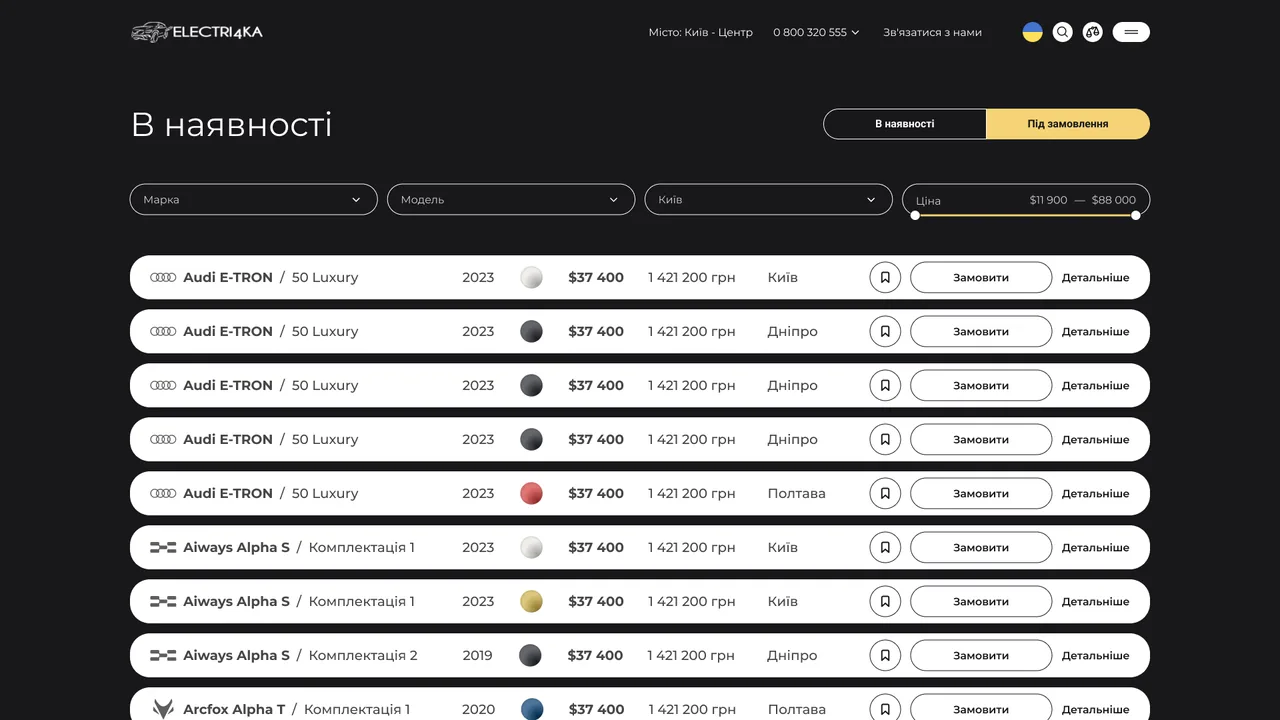Screen dimensions: 1280x720
Task: Order the Audi E-TRON in Полтава via Замовити
Action: (x=981, y=493)
